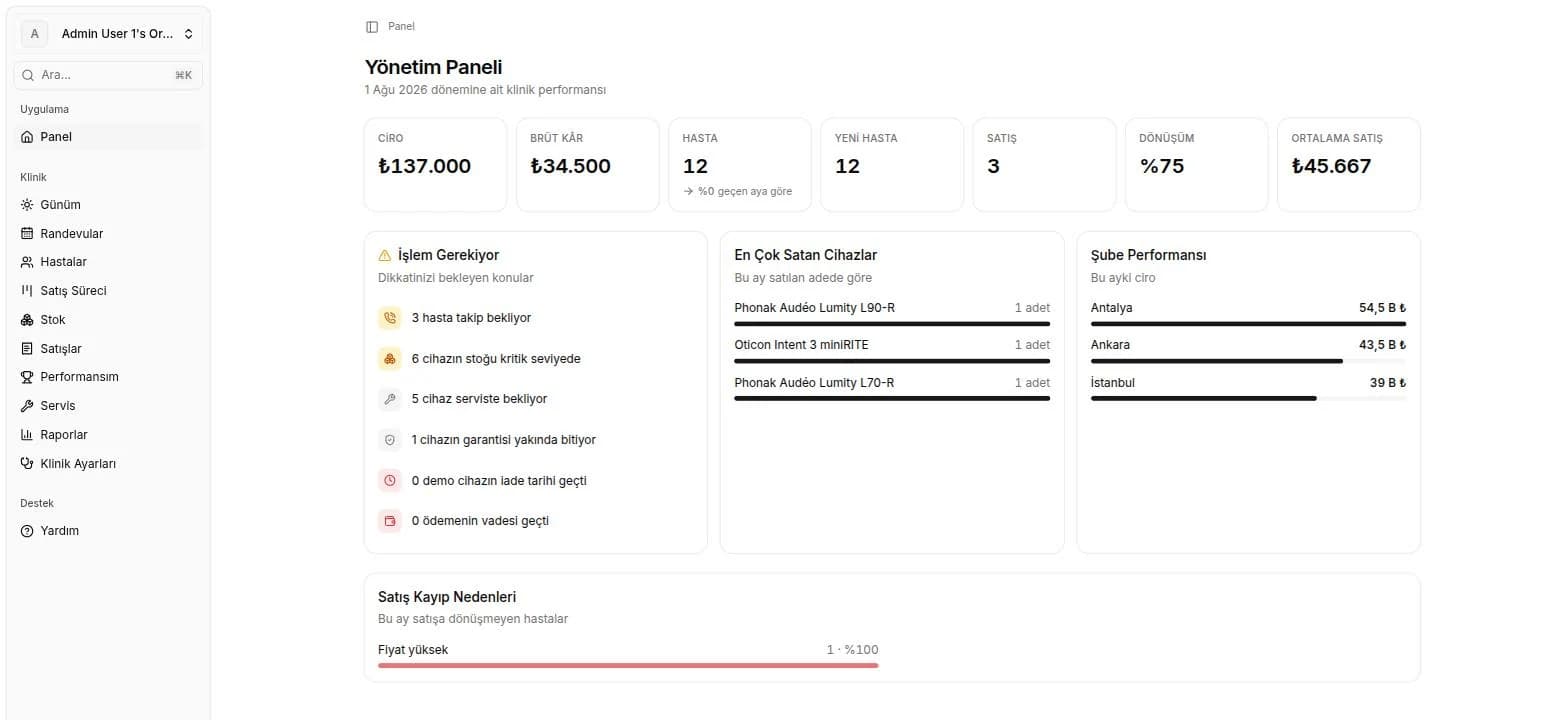Click the Günüm sun icon
The width and height of the screenshot is (1568, 720).
(27, 205)
